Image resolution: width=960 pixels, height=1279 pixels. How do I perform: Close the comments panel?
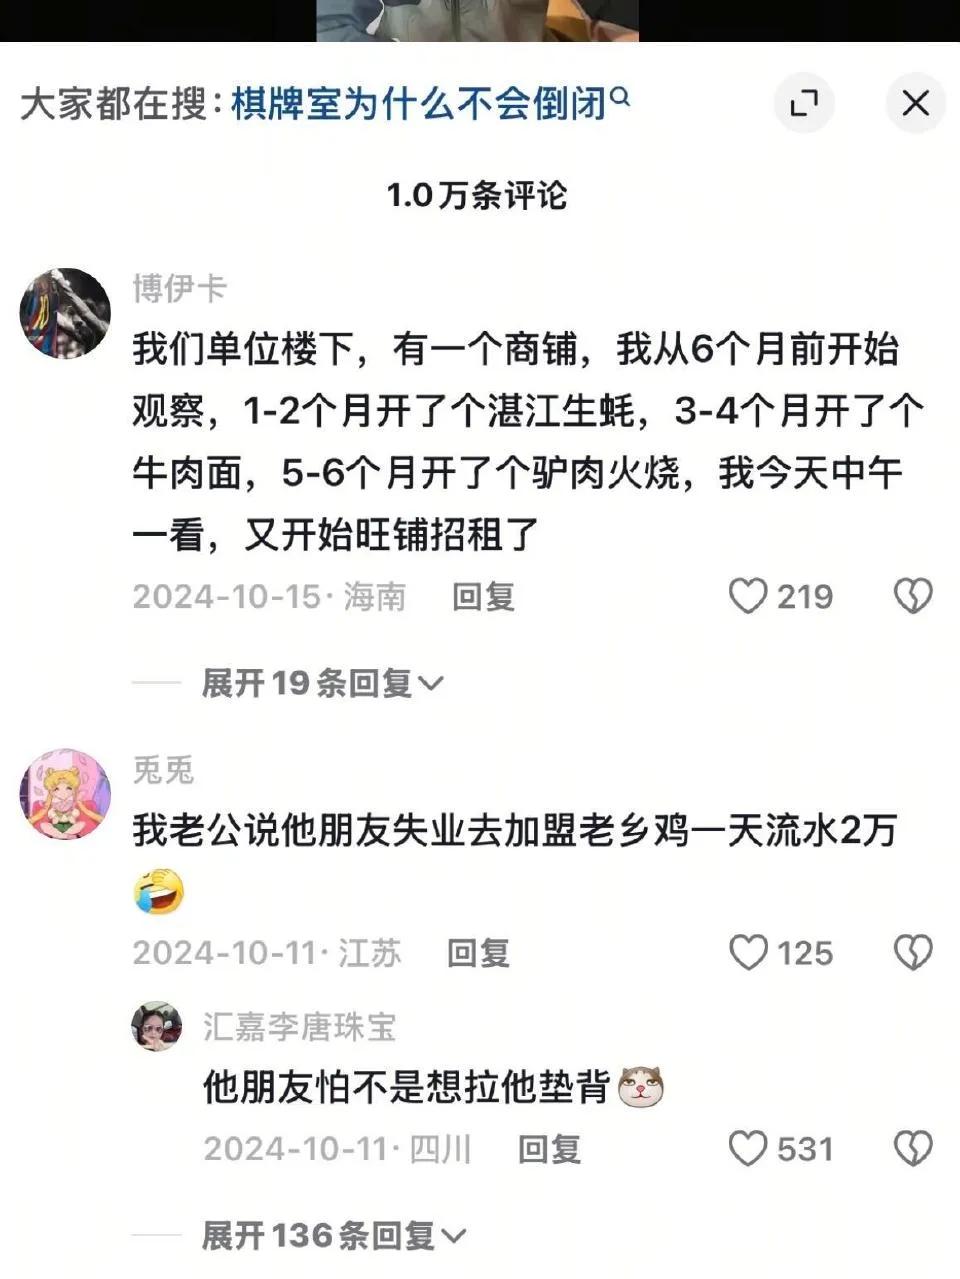pos(915,102)
